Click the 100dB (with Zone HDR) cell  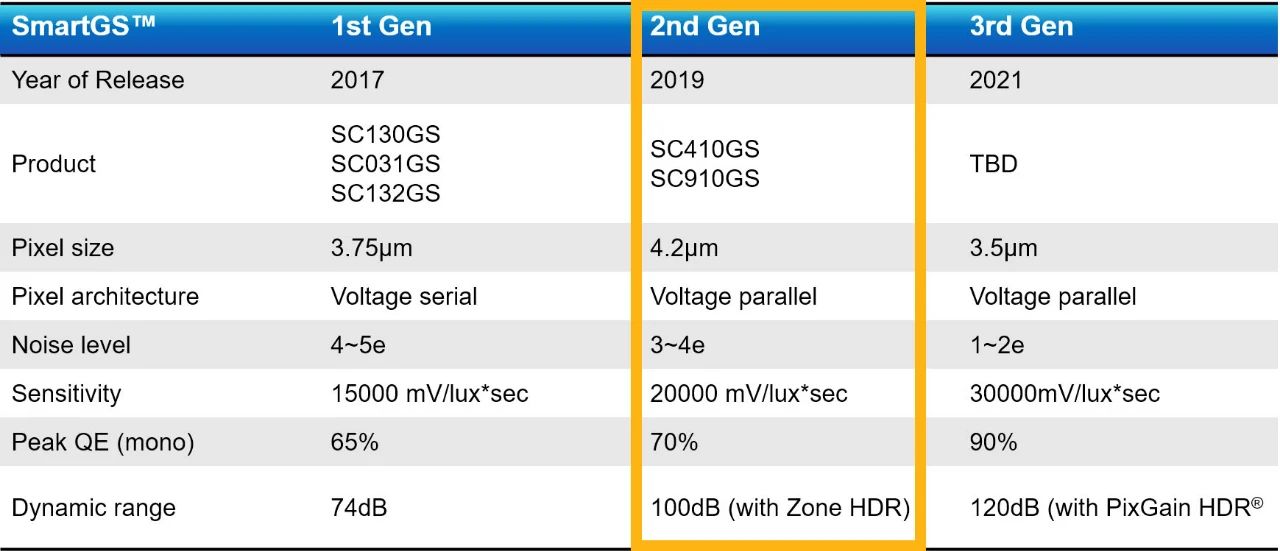(x=780, y=508)
